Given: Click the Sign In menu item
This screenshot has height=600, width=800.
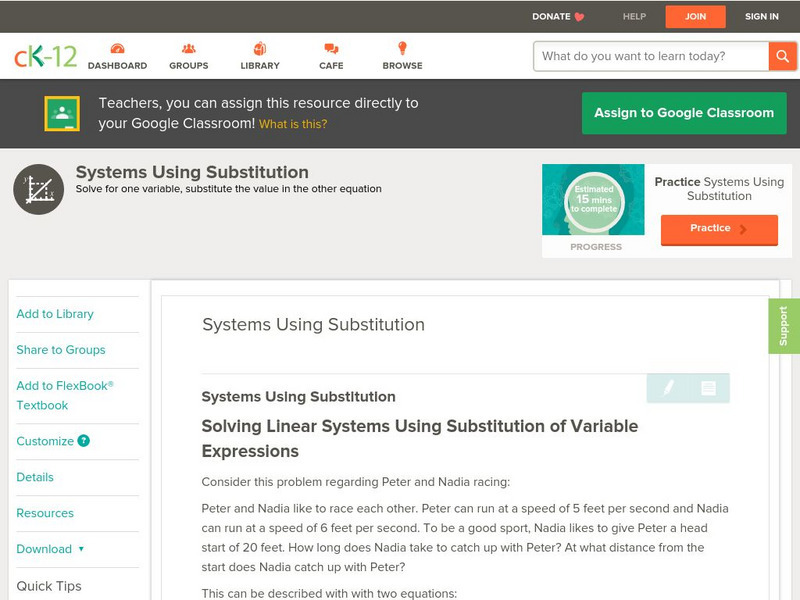Looking at the screenshot, I should [x=761, y=16].
